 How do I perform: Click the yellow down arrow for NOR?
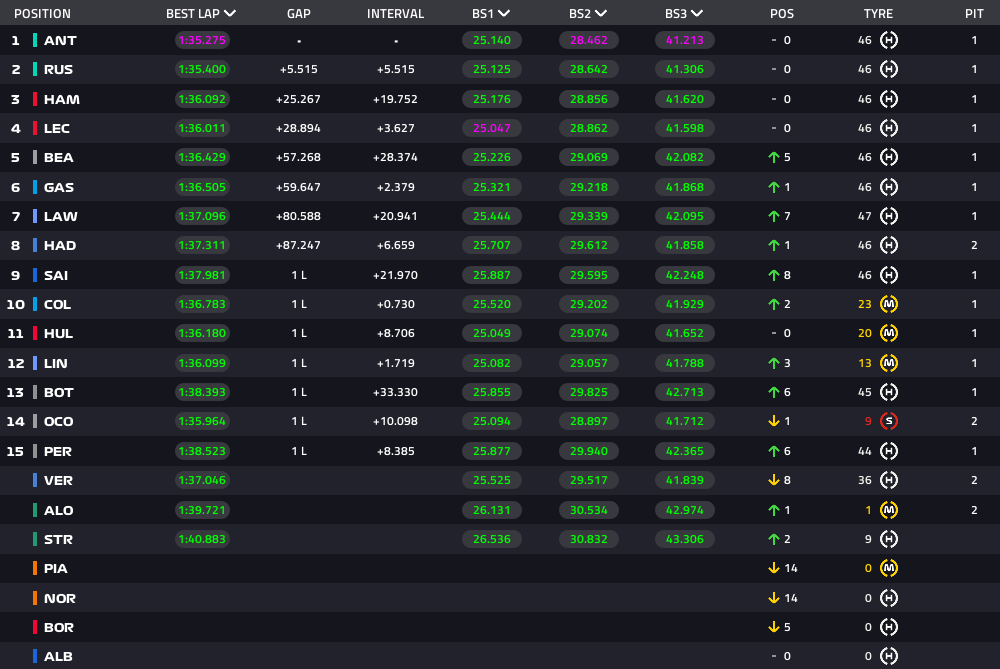[x=773, y=598]
